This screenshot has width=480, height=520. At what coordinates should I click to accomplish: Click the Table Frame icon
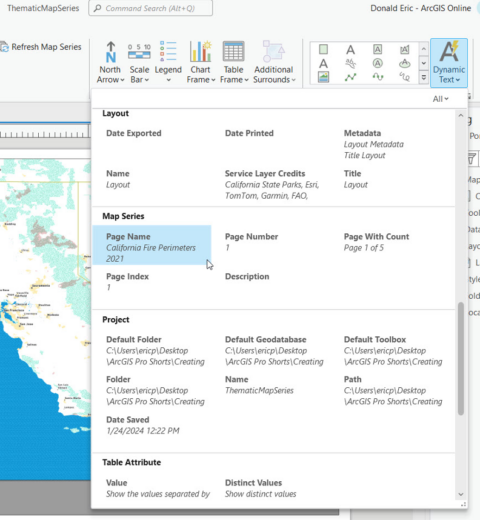[x=233, y=51]
